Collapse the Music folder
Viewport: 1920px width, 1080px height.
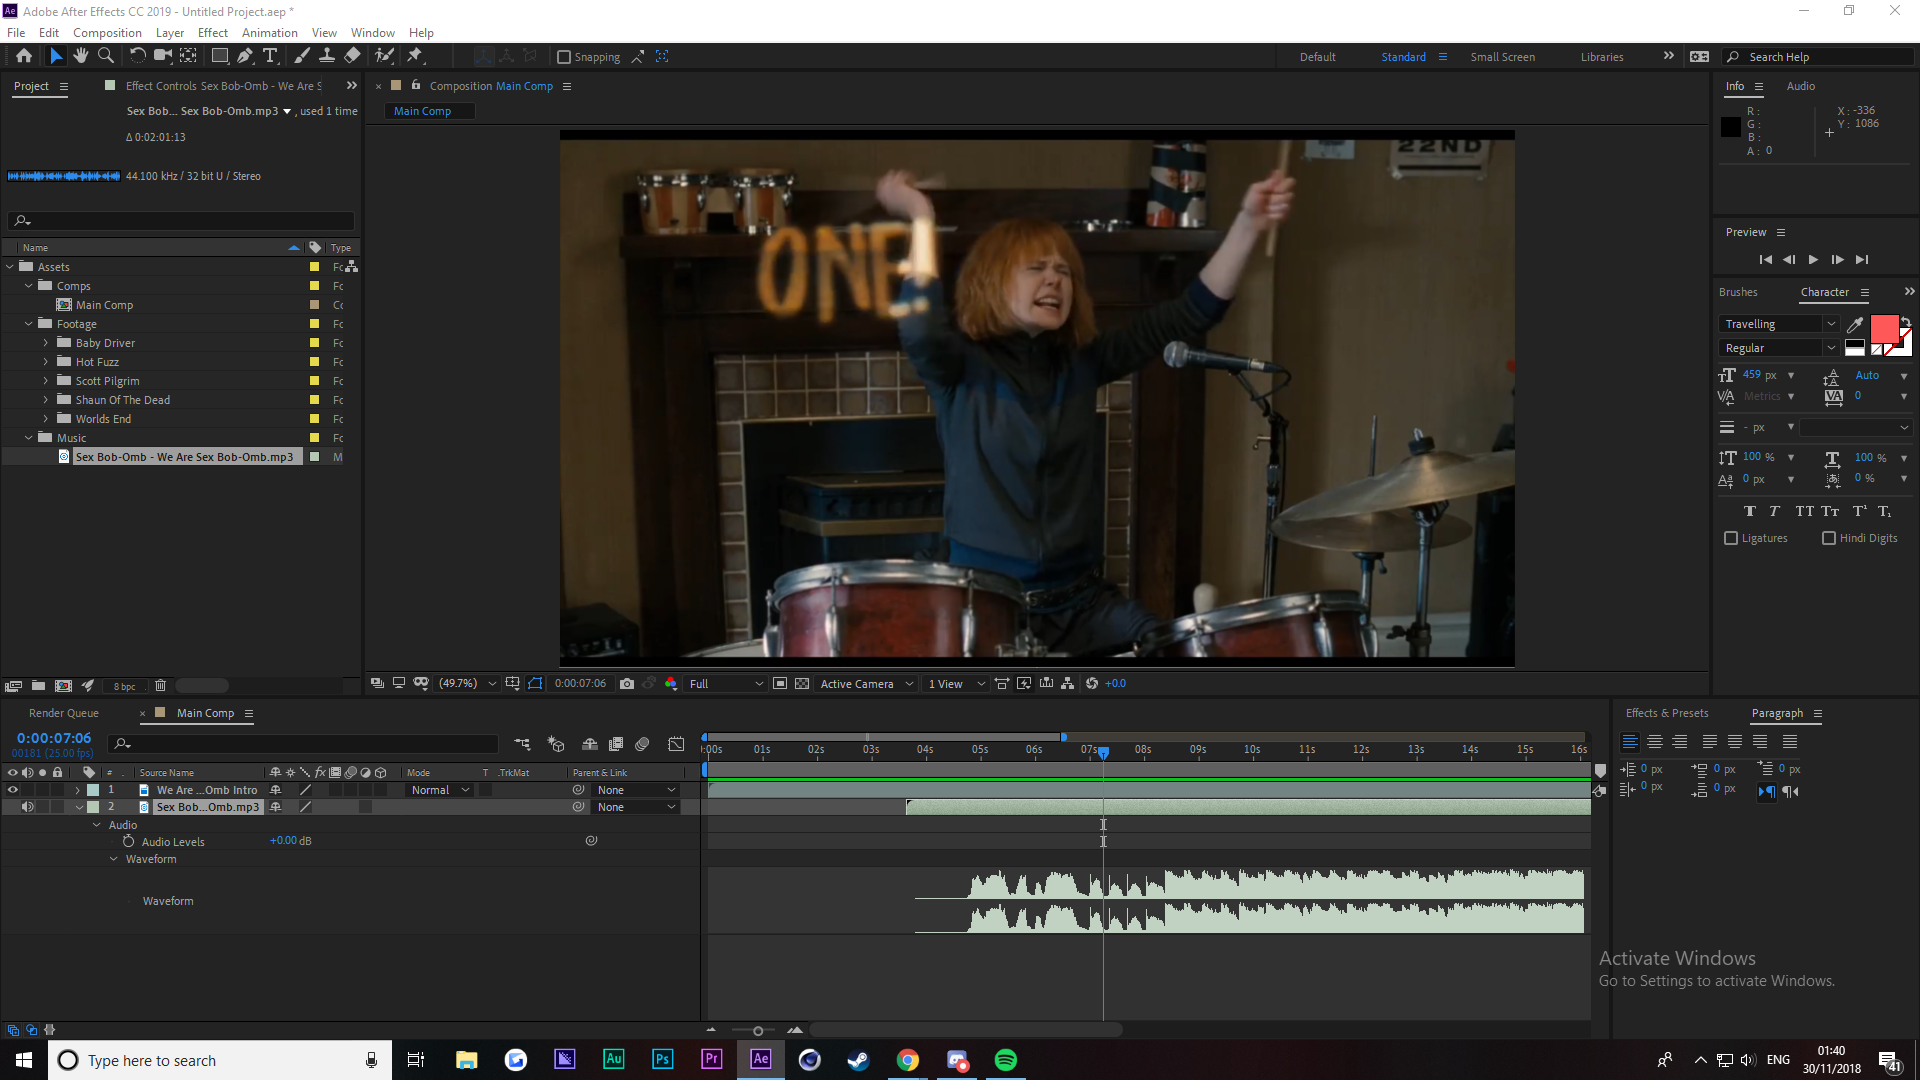tap(28, 437)
